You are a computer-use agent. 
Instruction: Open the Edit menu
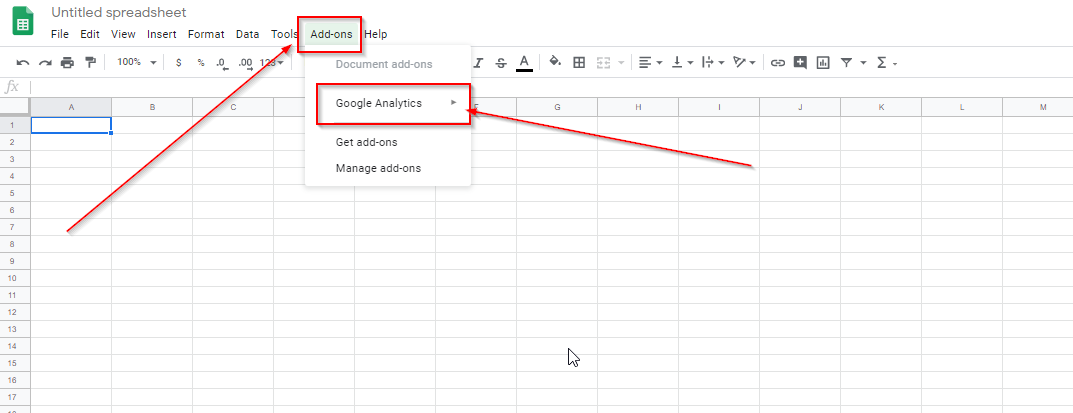pyautogui.click(x=90, y=34)
